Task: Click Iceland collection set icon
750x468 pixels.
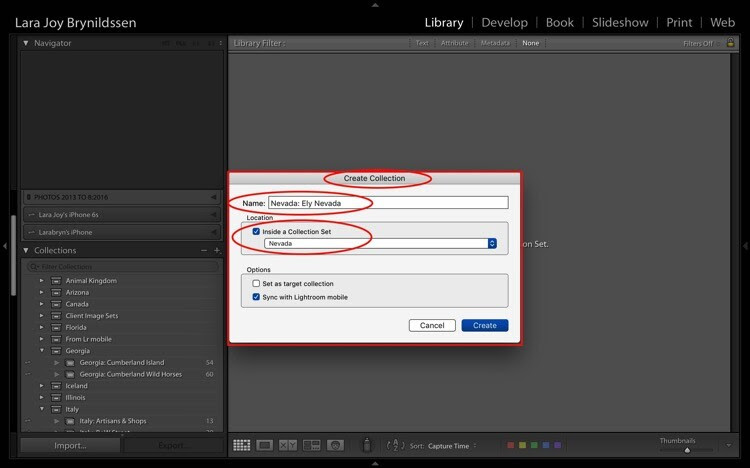Action: pos(56,386)
